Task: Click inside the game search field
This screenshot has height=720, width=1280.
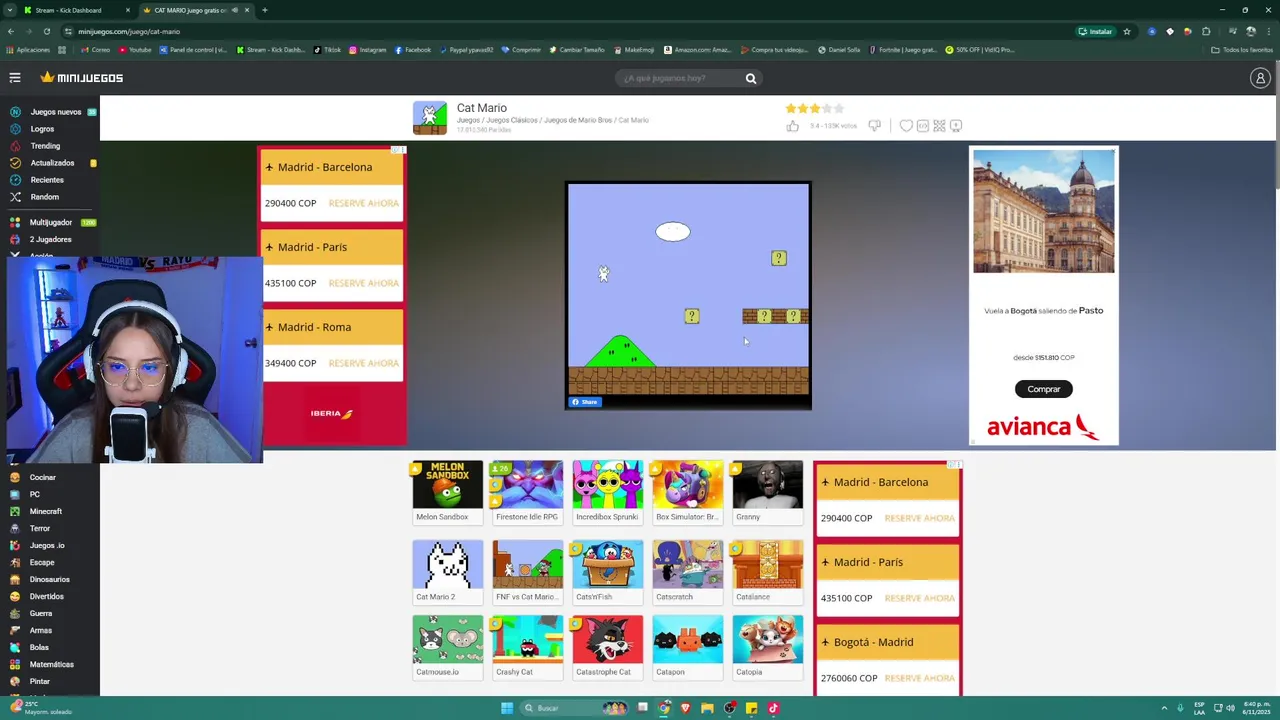Action: 680,78
